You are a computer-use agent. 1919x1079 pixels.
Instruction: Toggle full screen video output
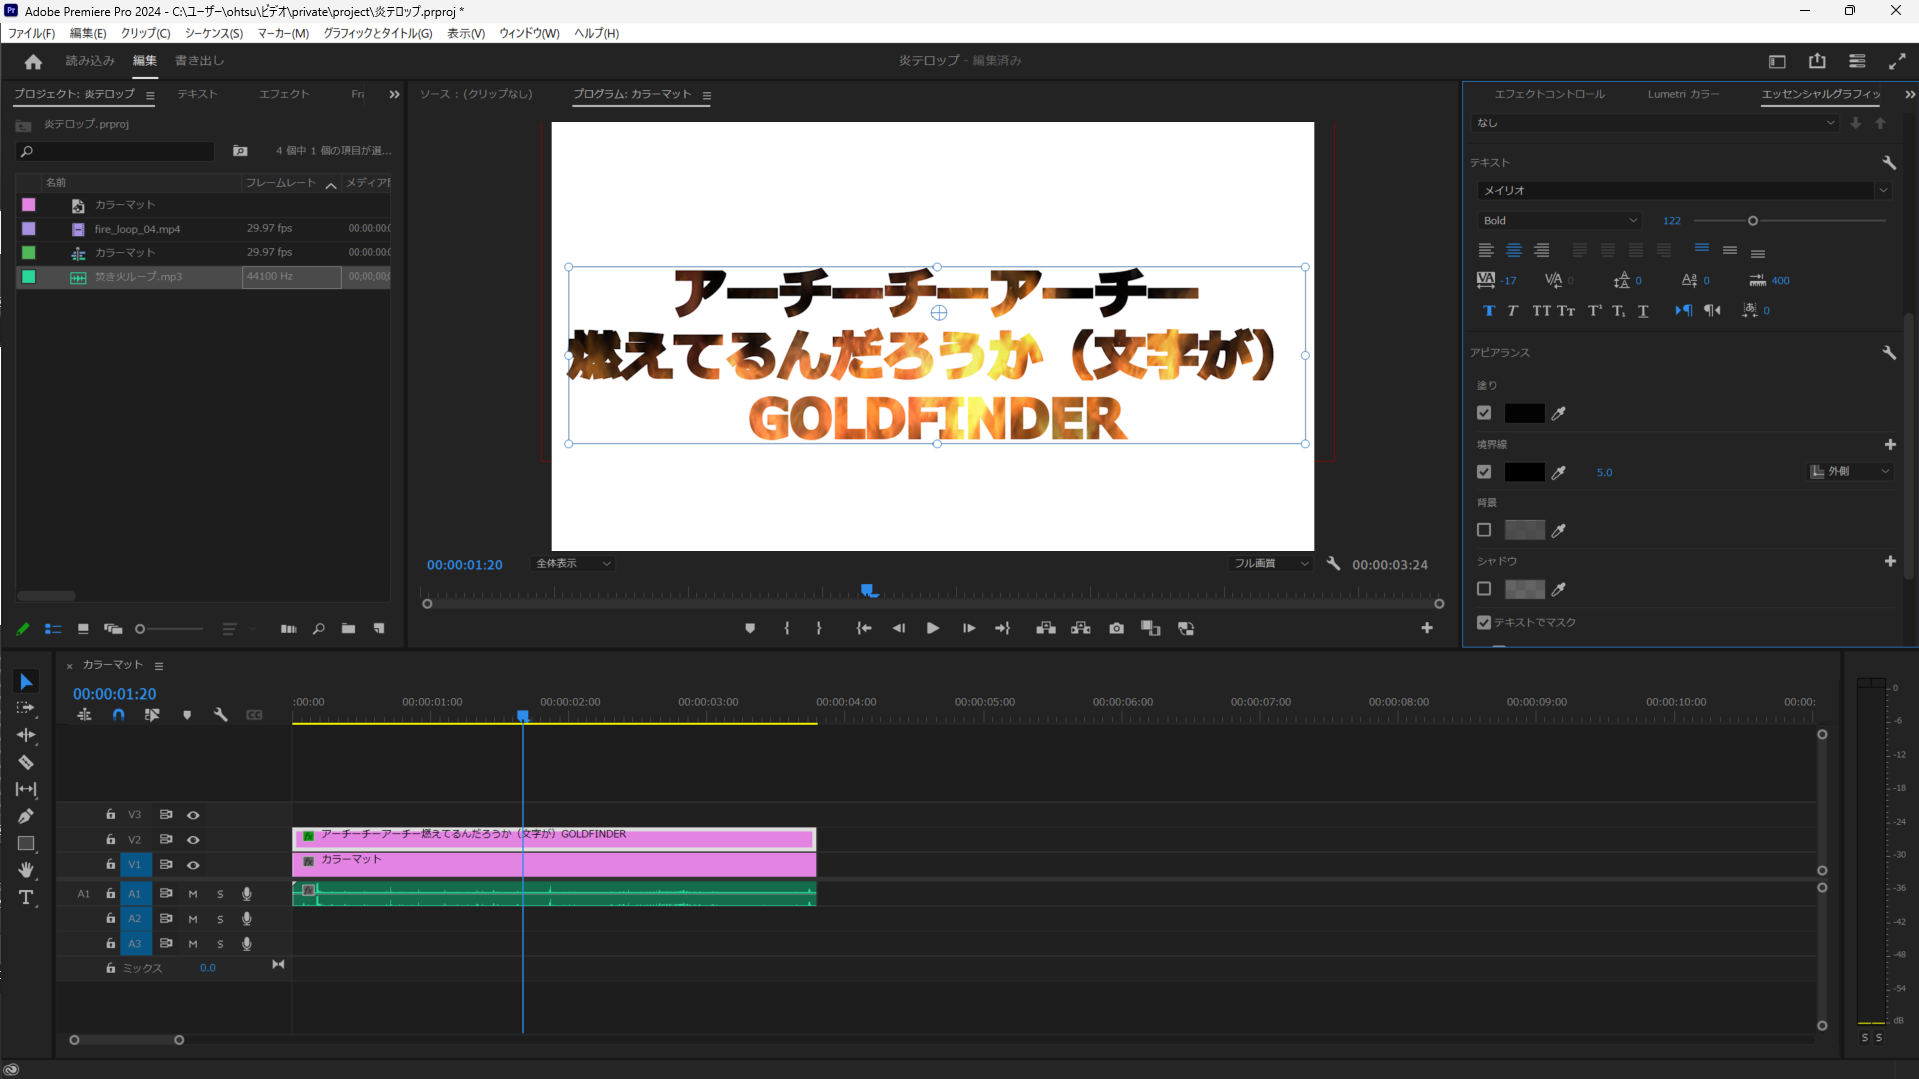click(1897, 61)
